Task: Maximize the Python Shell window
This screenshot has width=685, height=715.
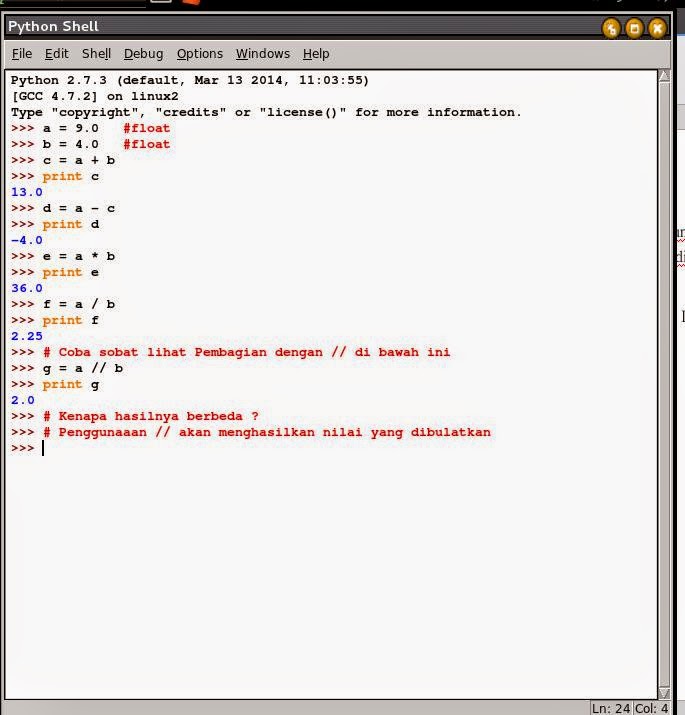Action: pos(634,29)
